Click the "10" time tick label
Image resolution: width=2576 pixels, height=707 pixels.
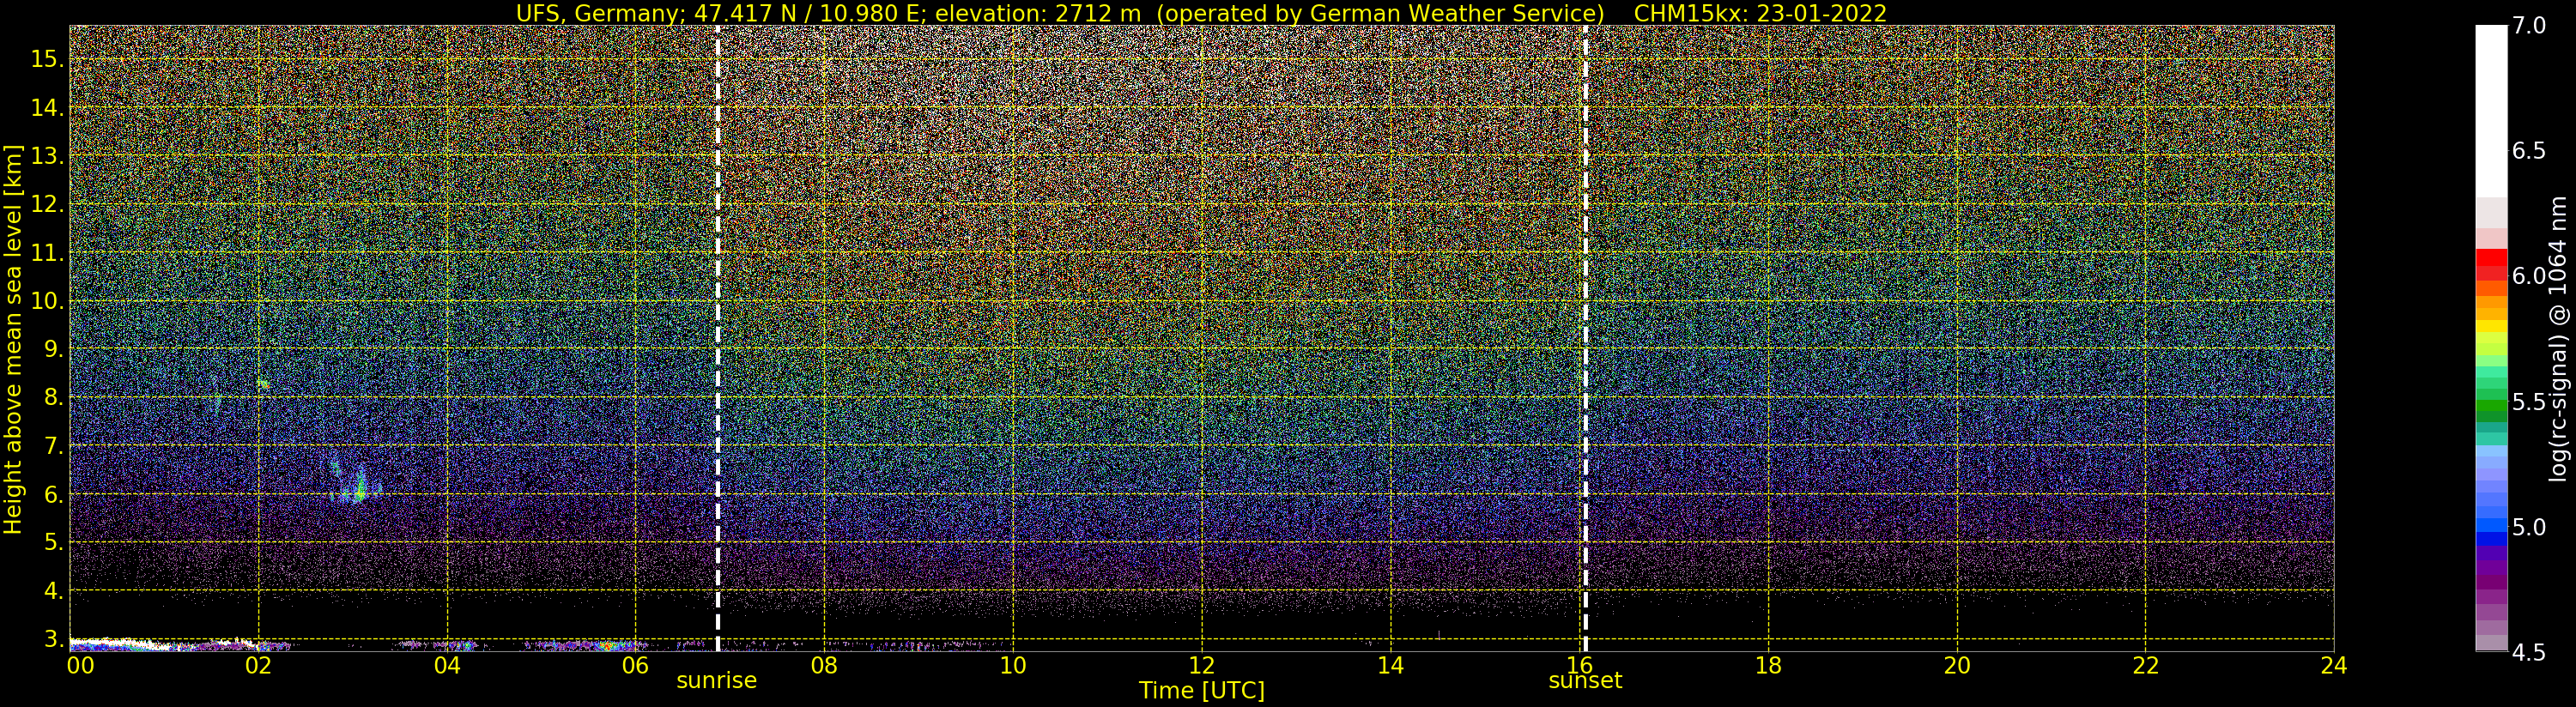point(1013,666)
